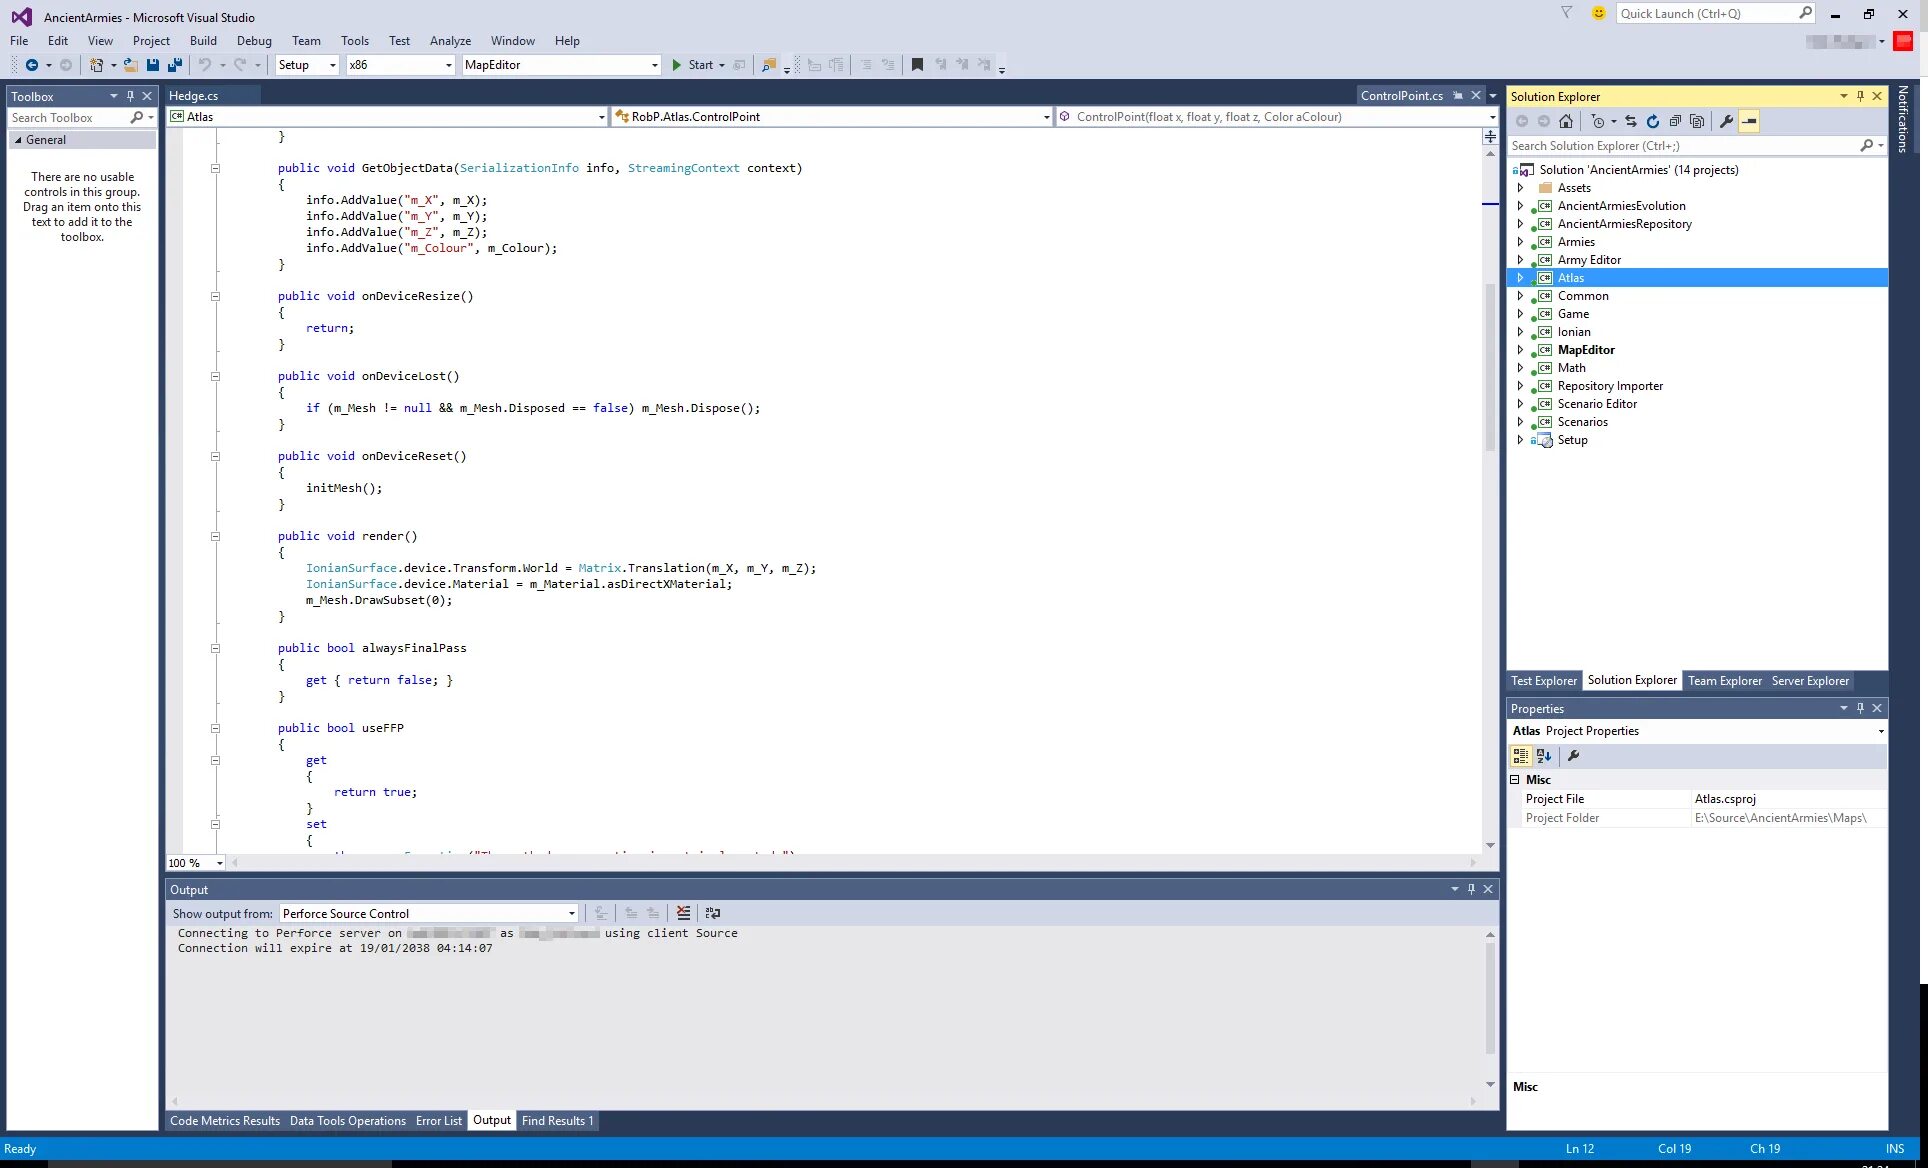Toggle Preview Selected Items in Solution Explorer

(1750, 121)
